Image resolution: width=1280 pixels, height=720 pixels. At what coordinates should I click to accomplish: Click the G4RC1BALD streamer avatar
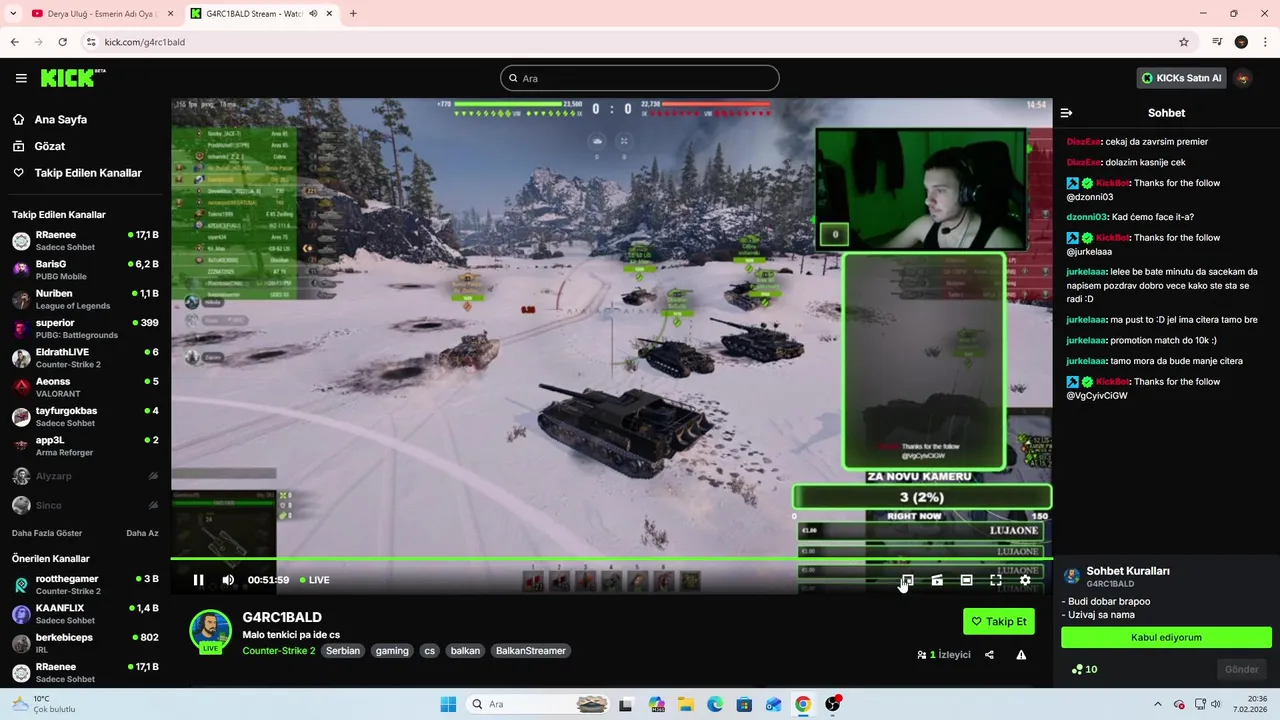(210, 630)
